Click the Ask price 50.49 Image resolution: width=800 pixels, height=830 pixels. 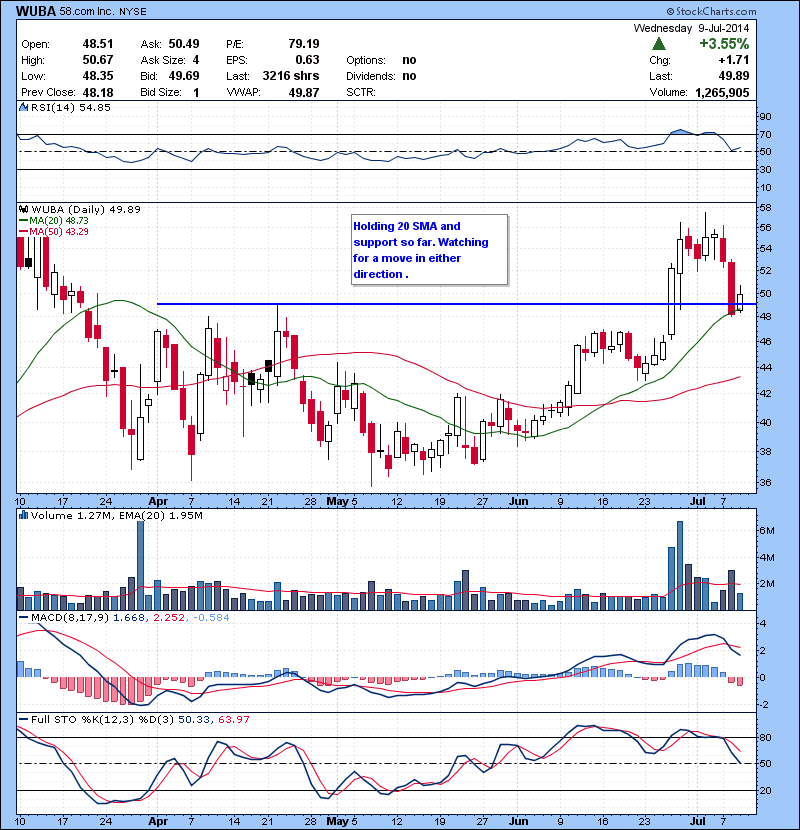tap(184, 44)
